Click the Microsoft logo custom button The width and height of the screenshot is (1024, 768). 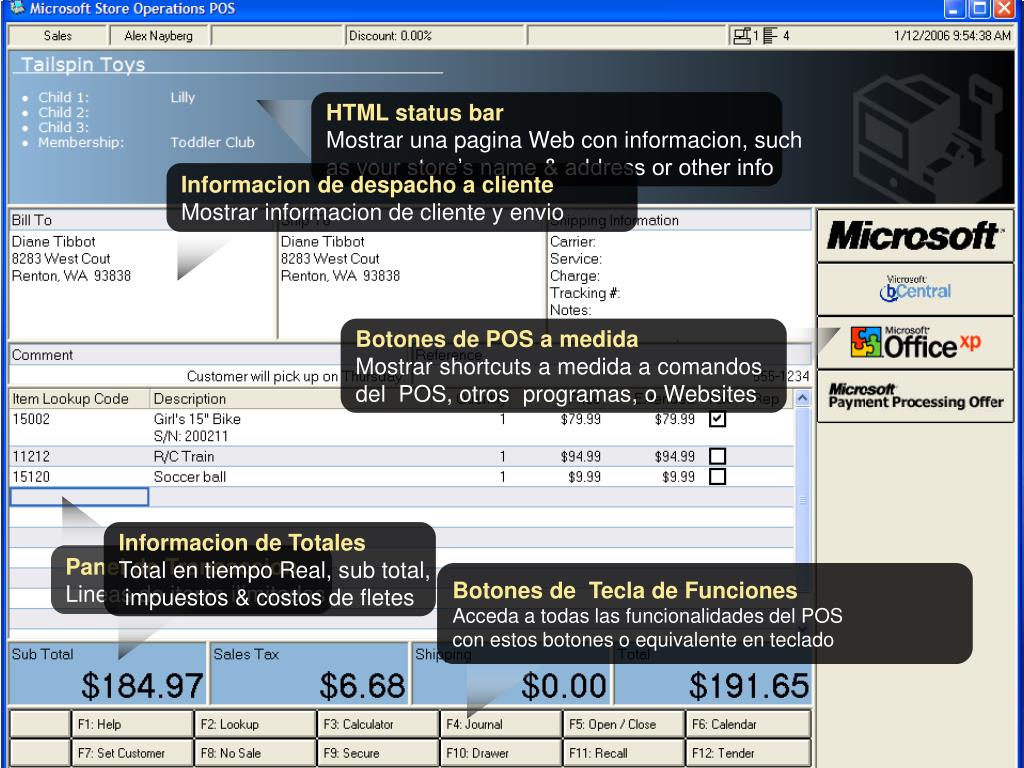[x=915, y=236]
